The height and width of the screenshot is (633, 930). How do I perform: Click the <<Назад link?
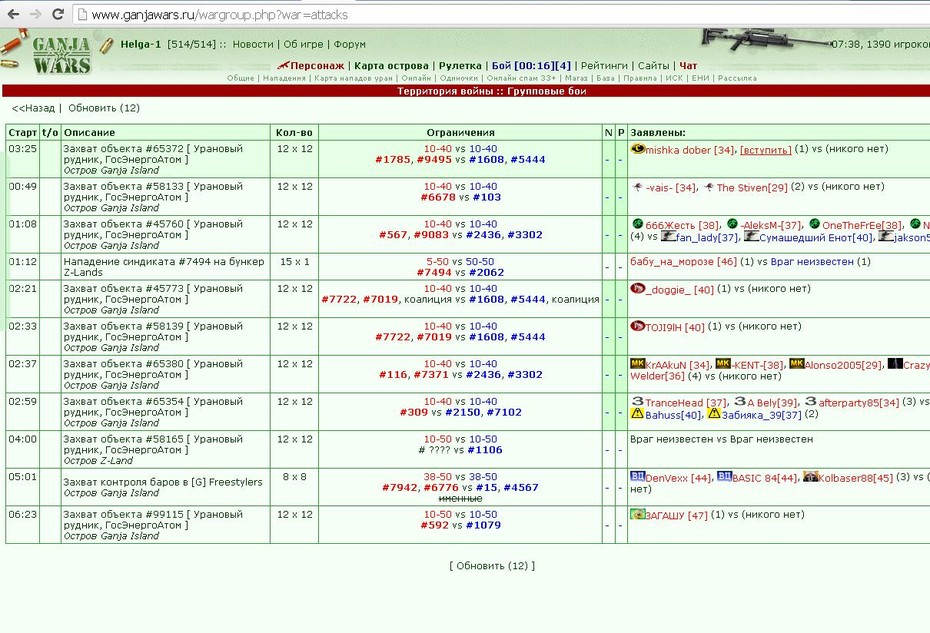click(x=33, y=108)
